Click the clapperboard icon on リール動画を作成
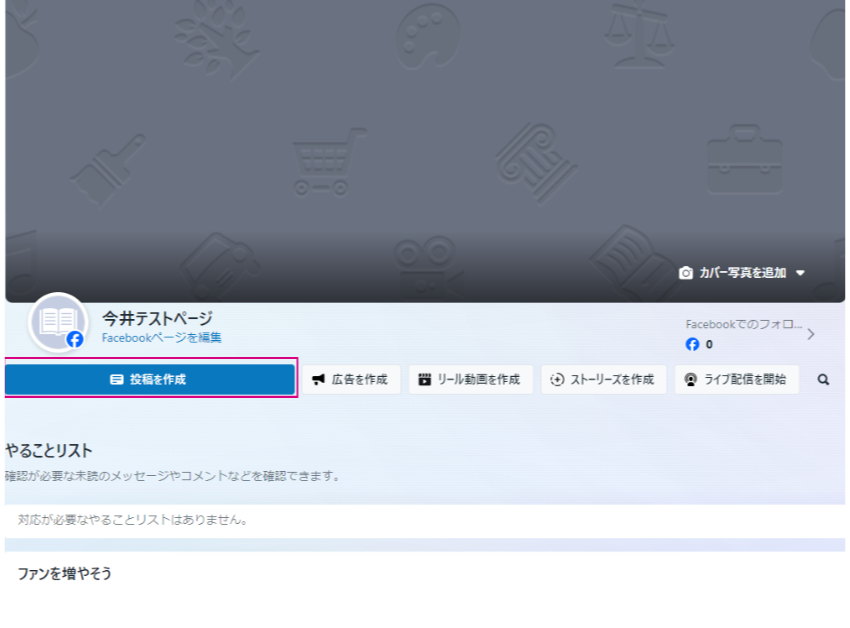Image resolution: width=850 pixels, height=628 pixels. click(424, 380)
